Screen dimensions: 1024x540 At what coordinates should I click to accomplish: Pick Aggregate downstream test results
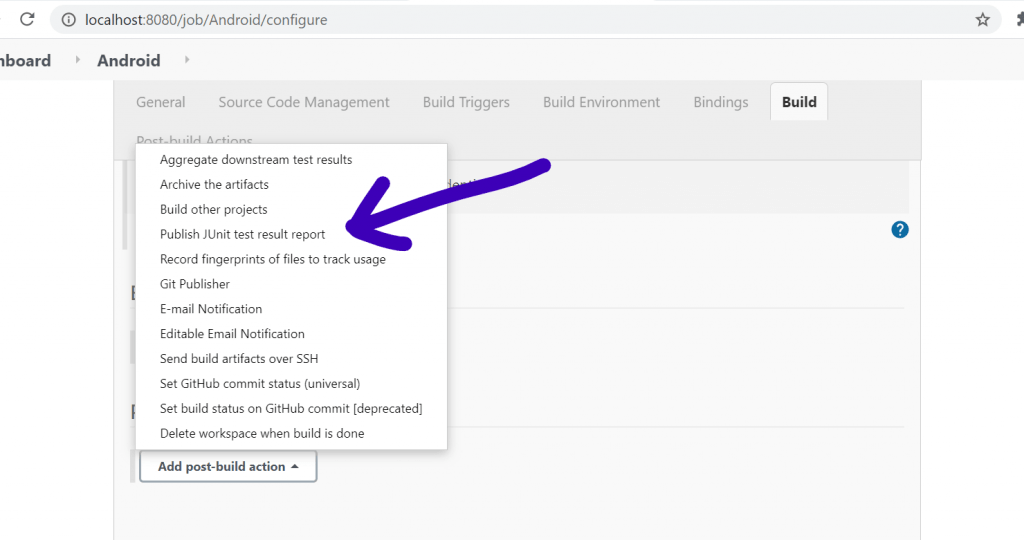[x=256, y=159]
